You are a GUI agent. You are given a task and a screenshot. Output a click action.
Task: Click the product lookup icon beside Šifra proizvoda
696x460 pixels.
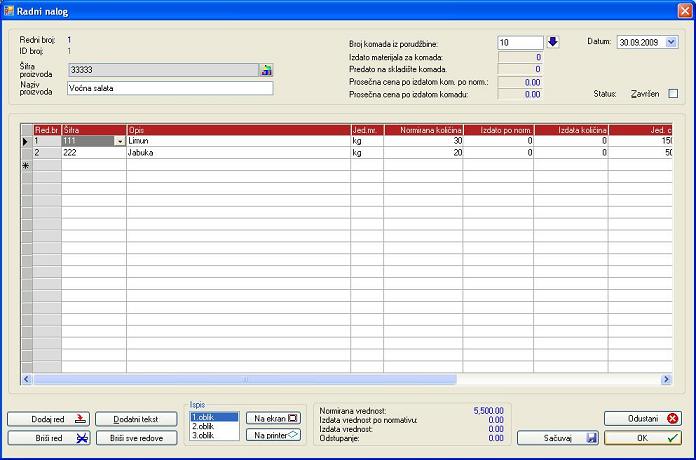[266, 70]
